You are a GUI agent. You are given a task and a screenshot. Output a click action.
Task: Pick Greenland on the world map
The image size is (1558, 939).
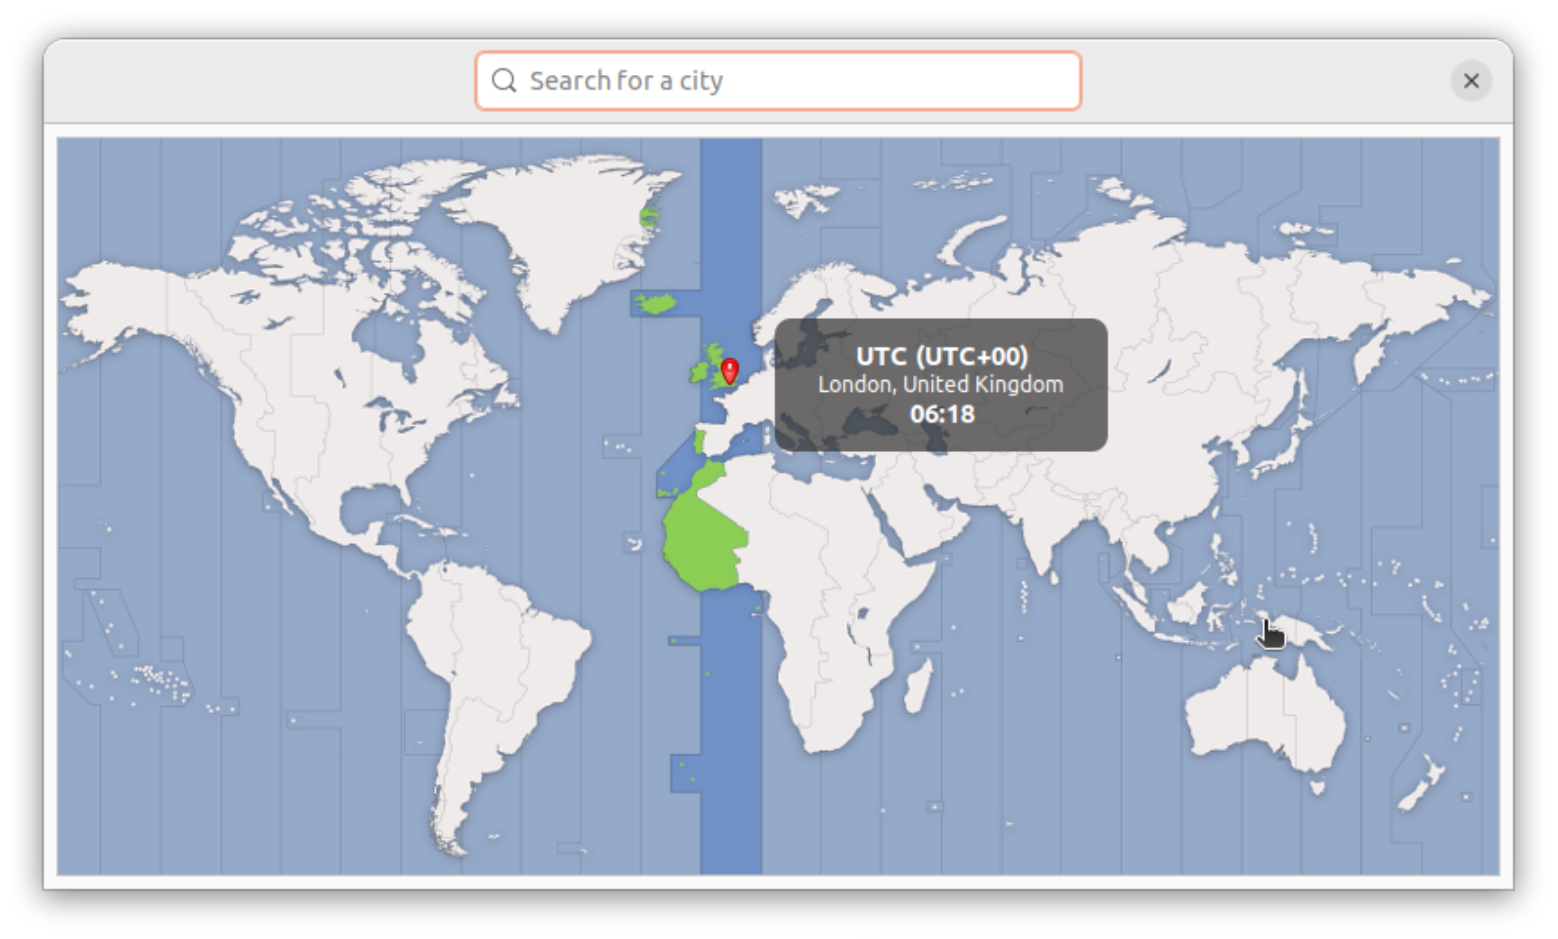[x=560, y=230]
